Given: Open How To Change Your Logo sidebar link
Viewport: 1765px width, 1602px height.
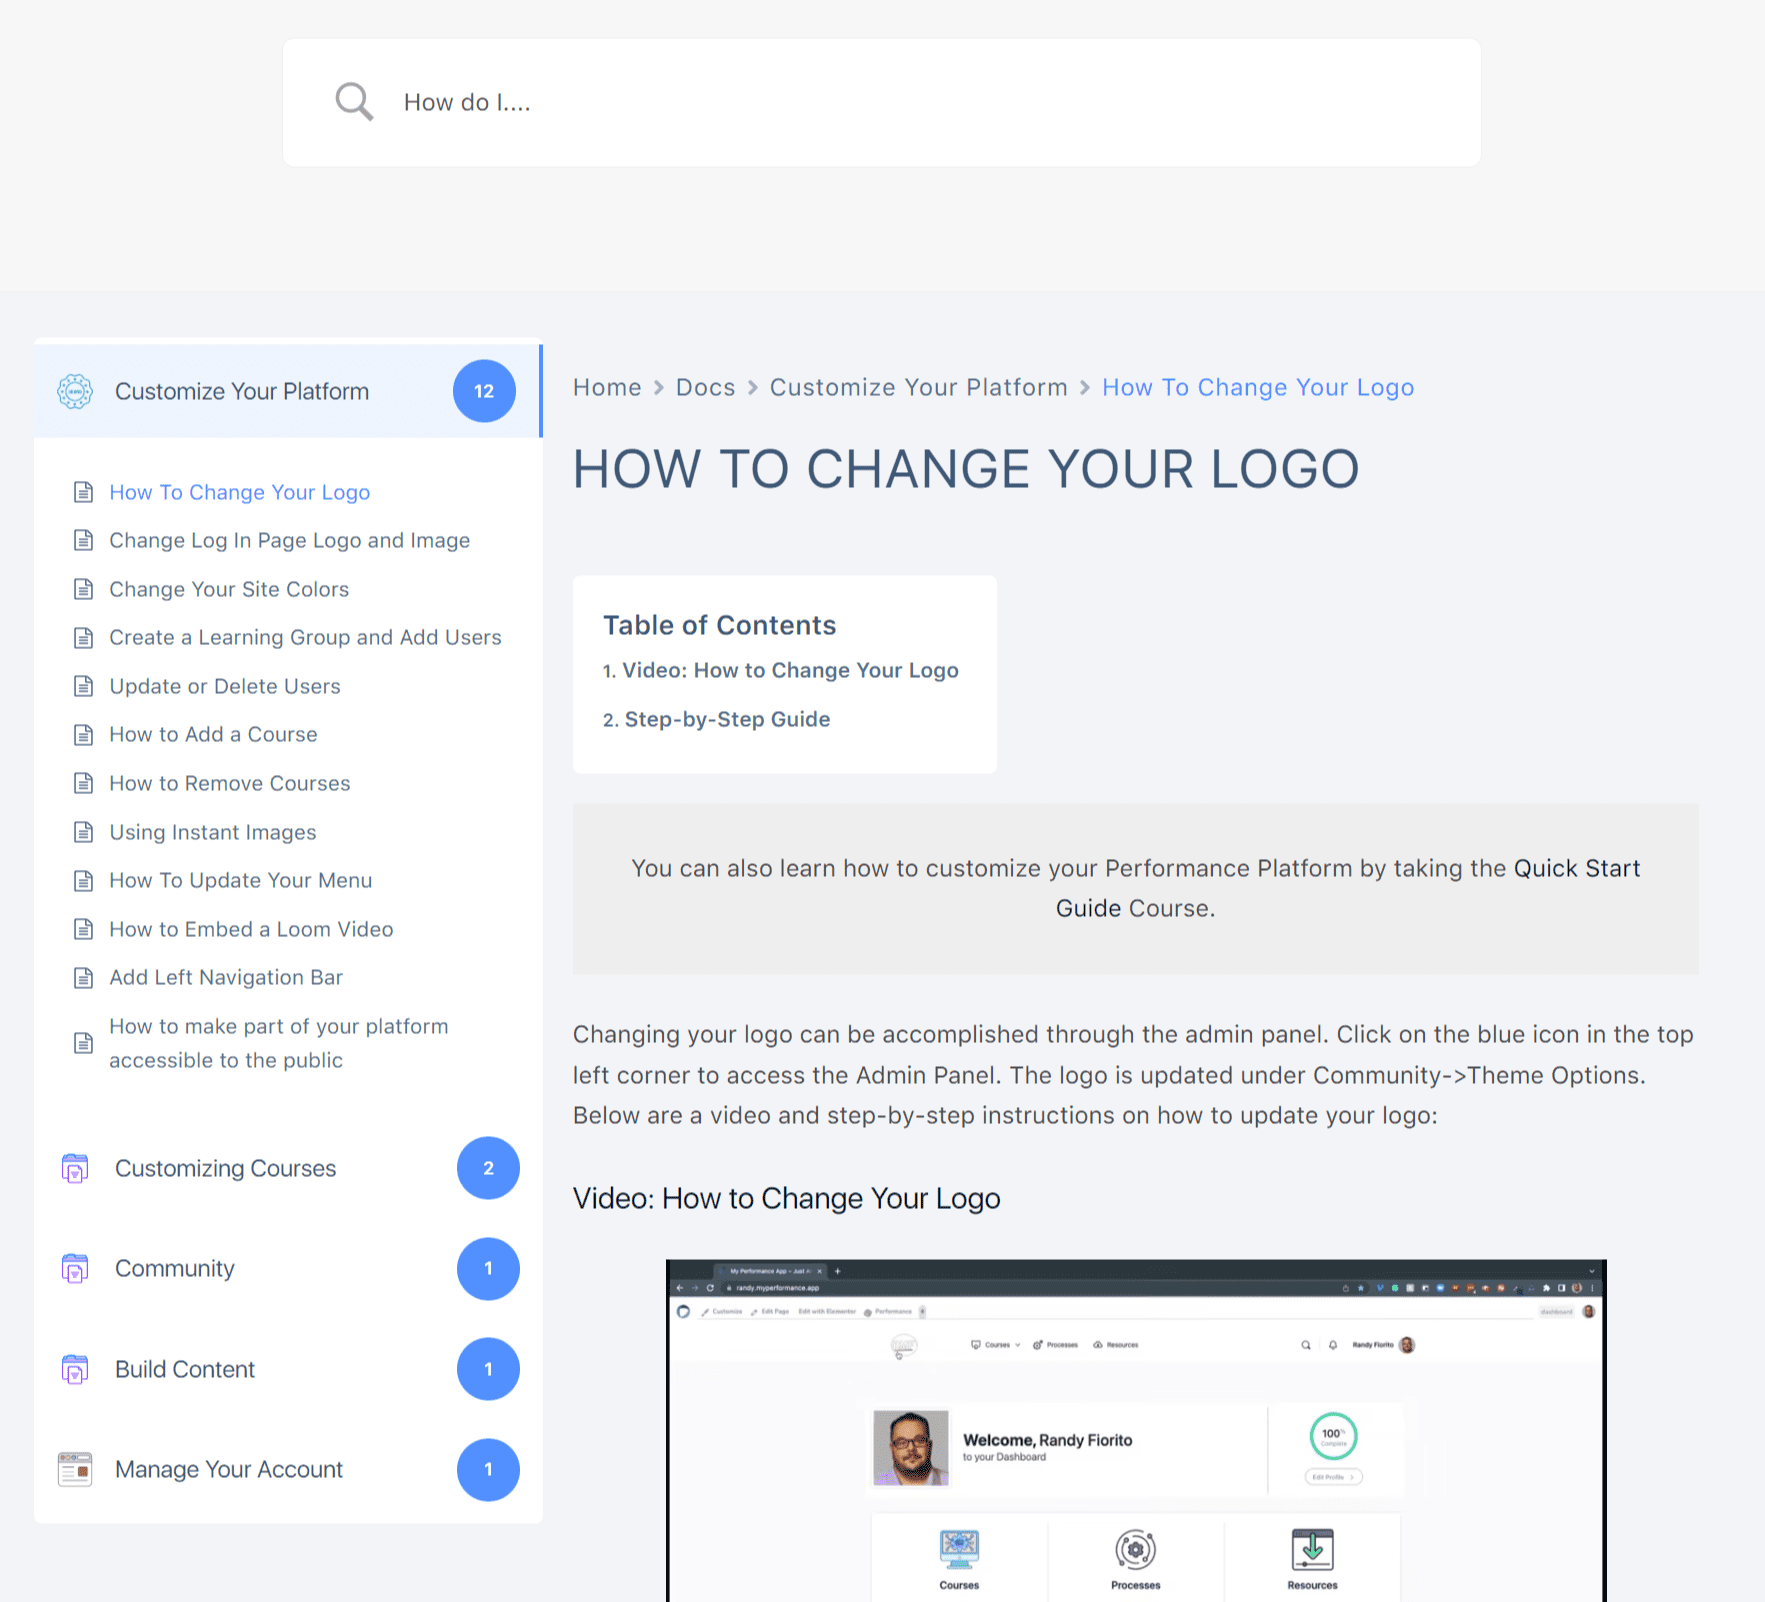Looking at the screenshot, I should 240,492.
